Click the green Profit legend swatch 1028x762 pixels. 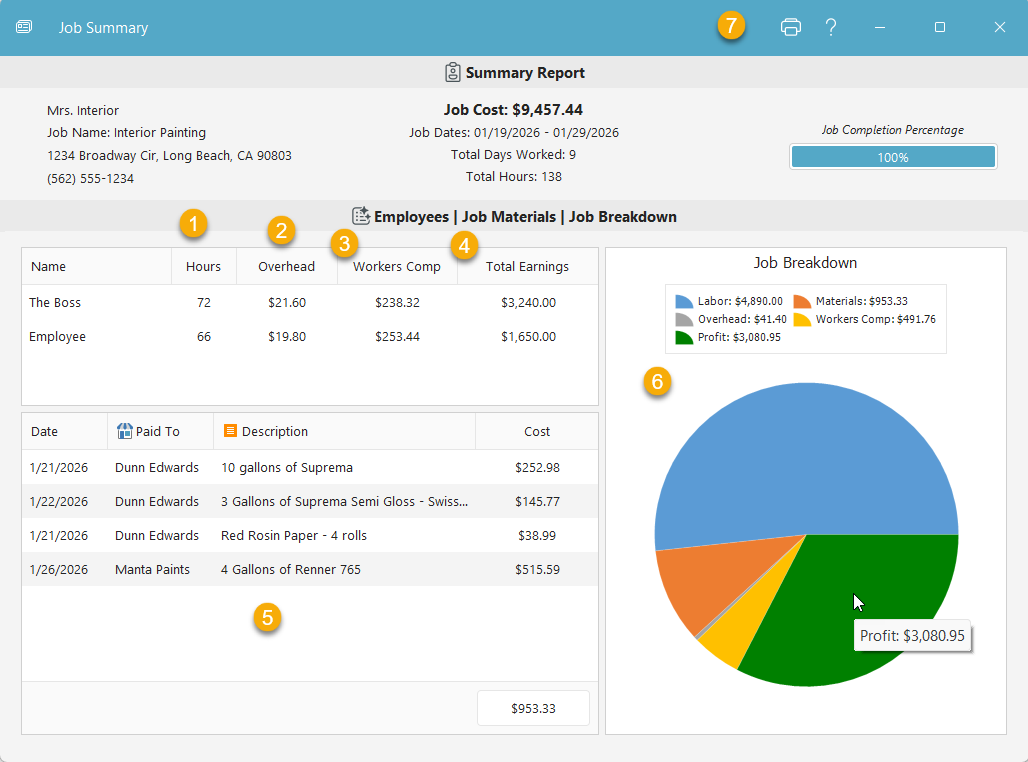point(684,337)
